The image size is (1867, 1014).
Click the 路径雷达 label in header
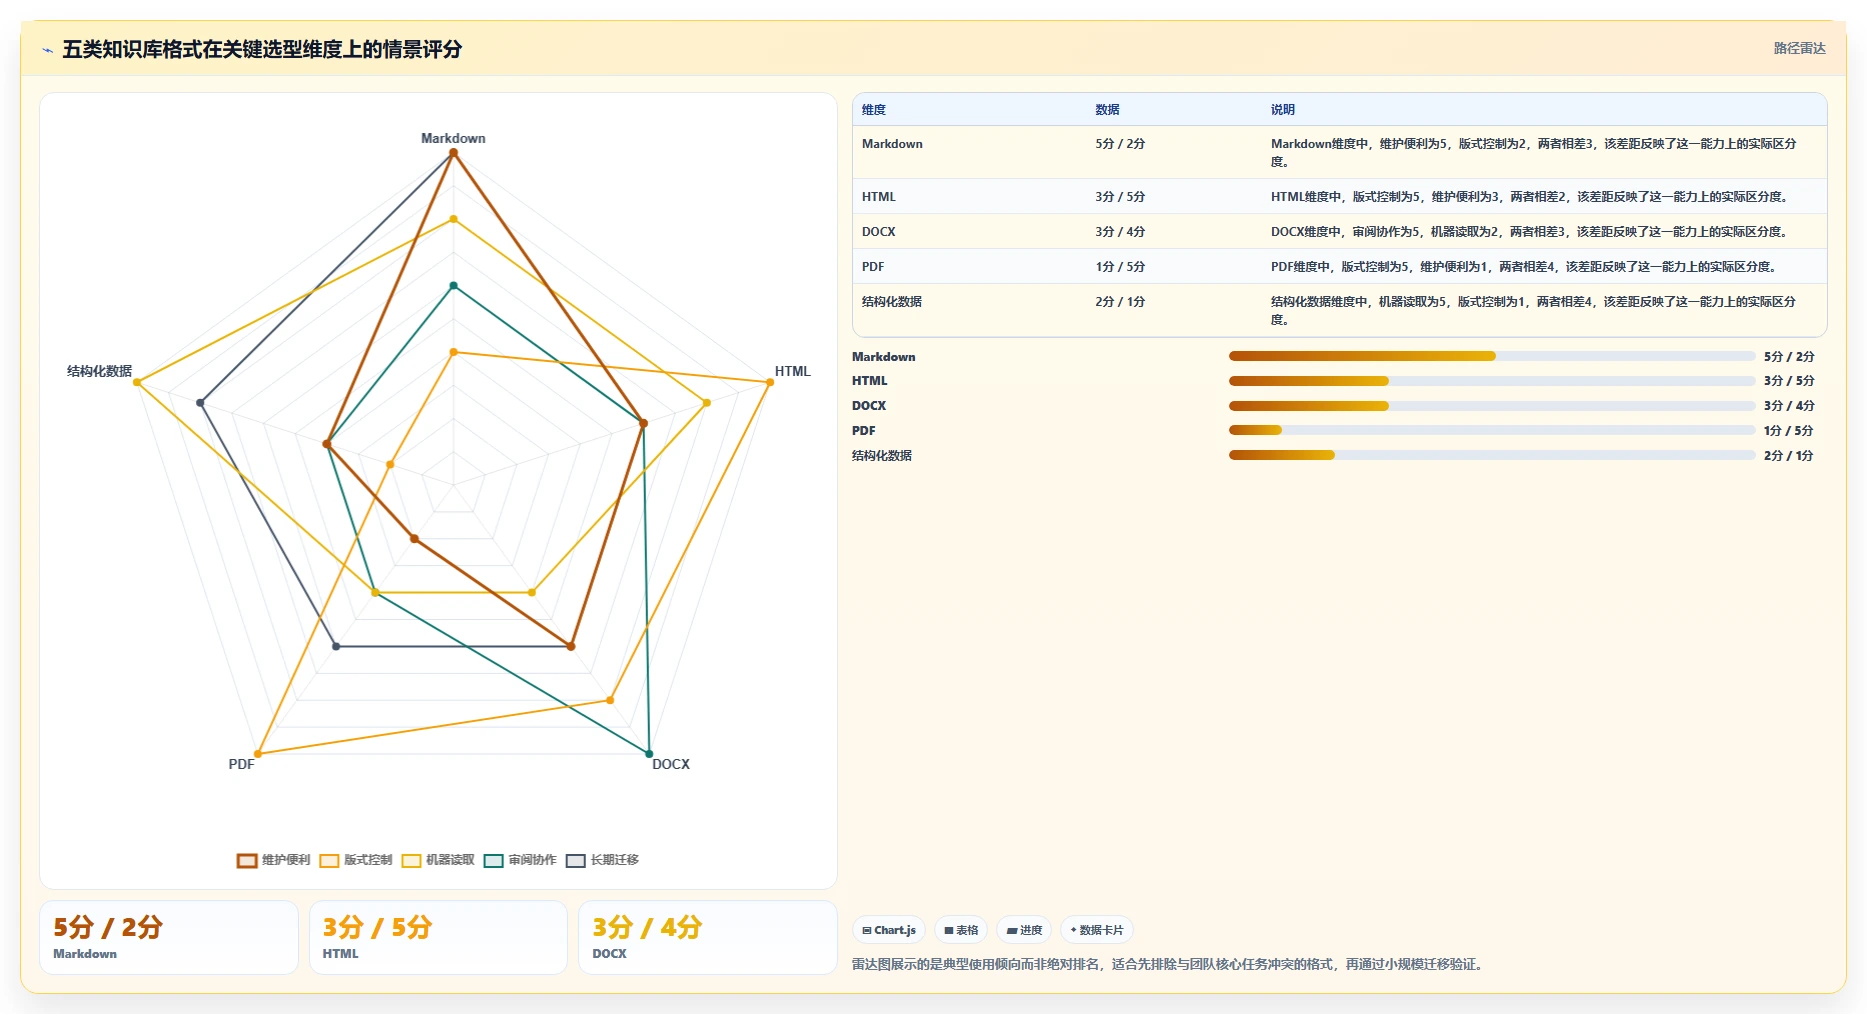tap(1799, 48)
